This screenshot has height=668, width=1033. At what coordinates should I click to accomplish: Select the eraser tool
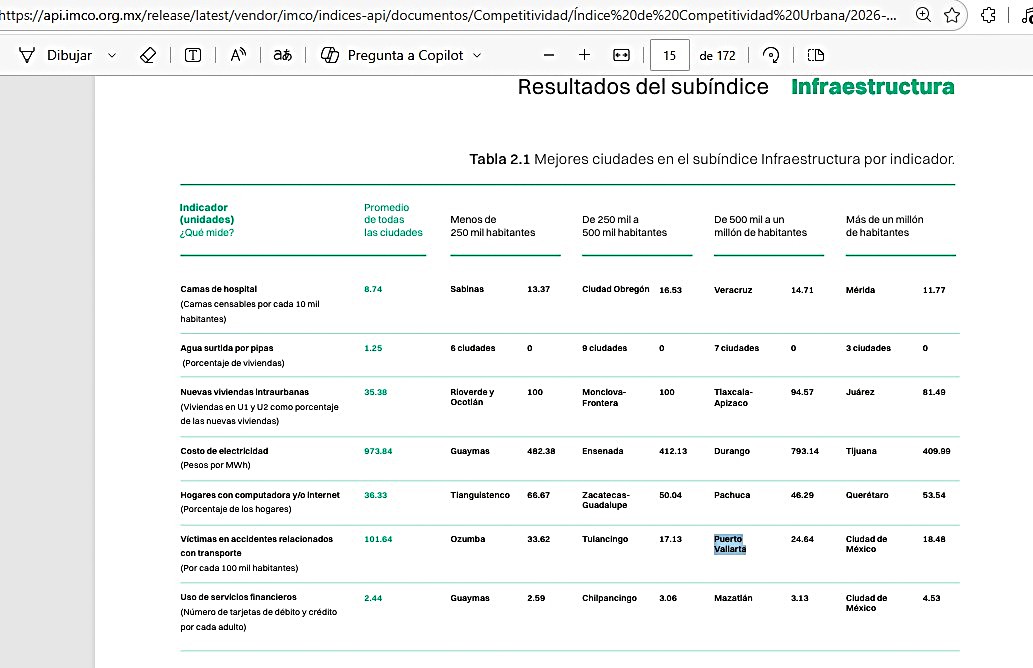148,55
